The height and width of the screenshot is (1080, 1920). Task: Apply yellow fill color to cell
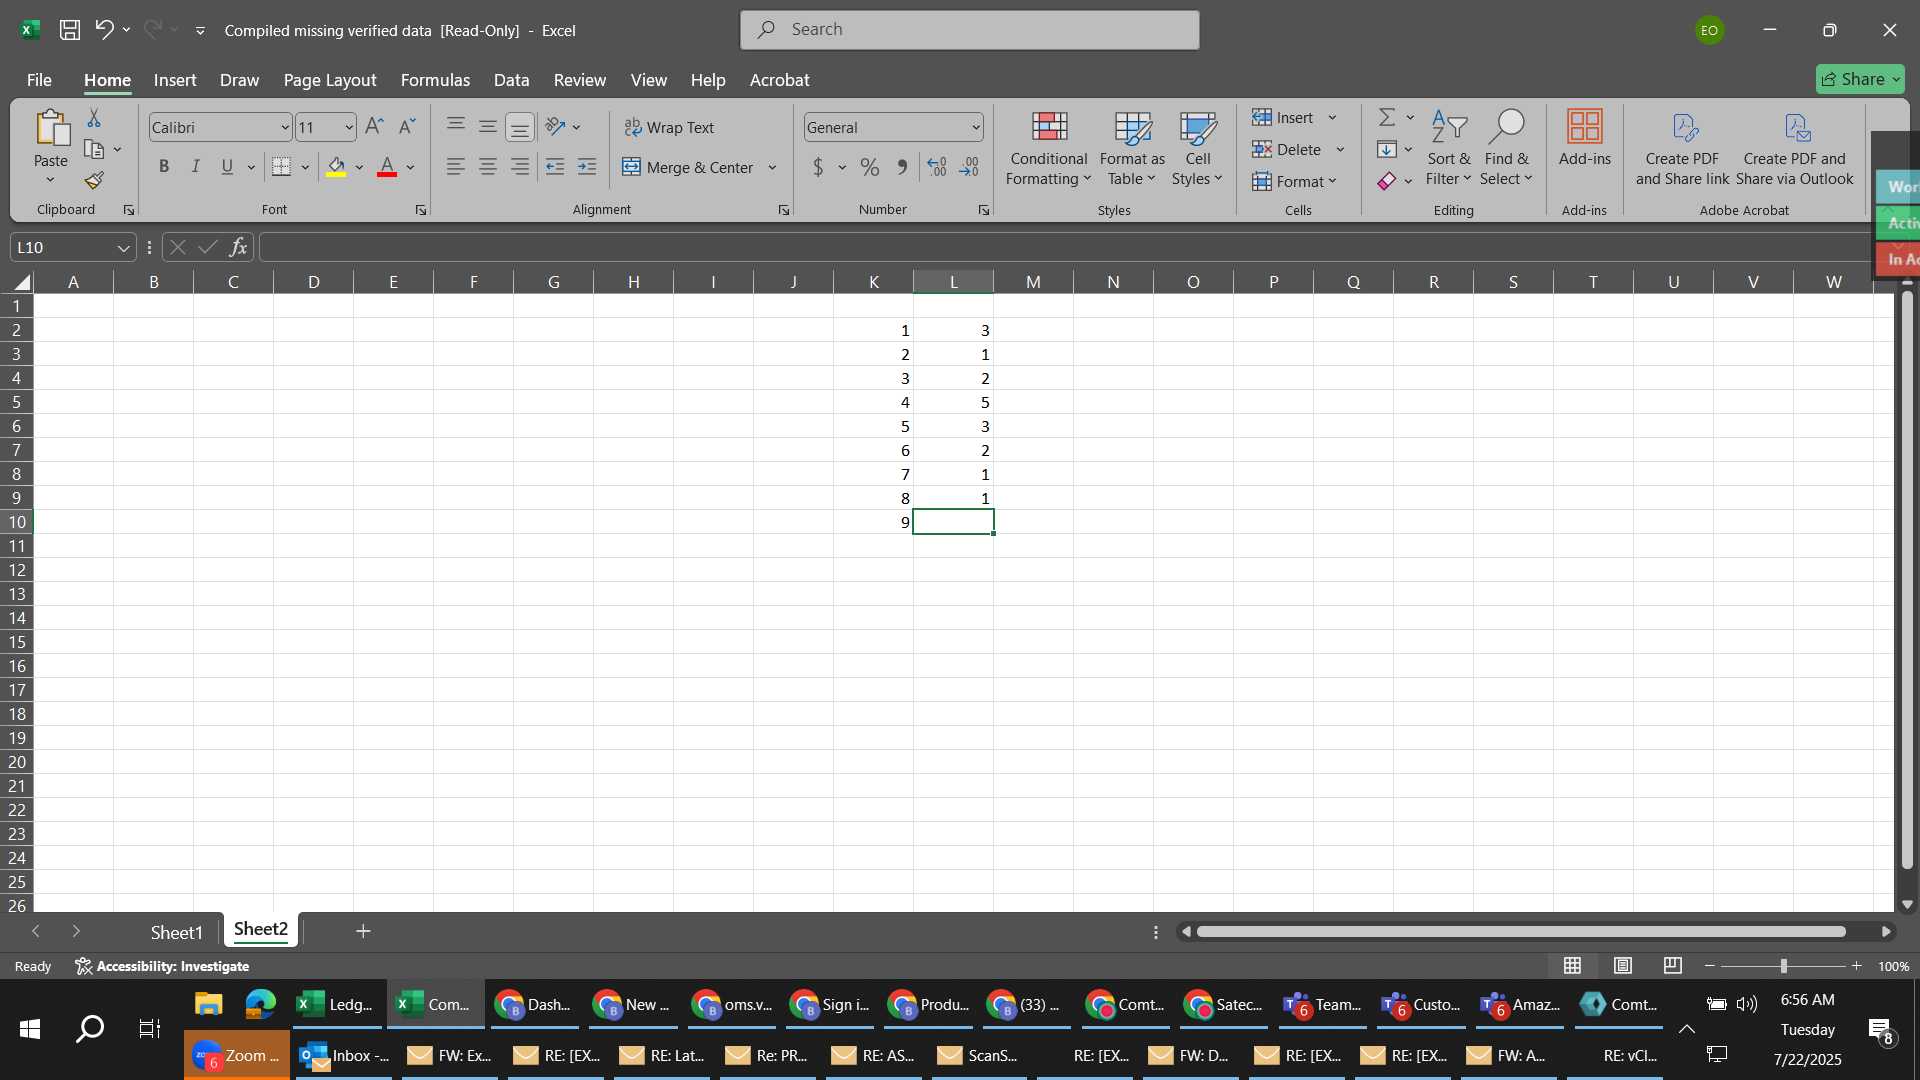point(336,167)
